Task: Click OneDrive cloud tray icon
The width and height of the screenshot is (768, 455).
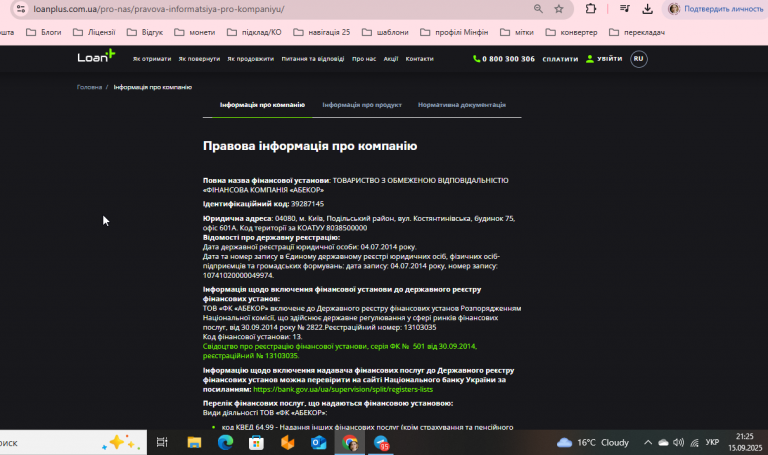Action: pos(663,442)
